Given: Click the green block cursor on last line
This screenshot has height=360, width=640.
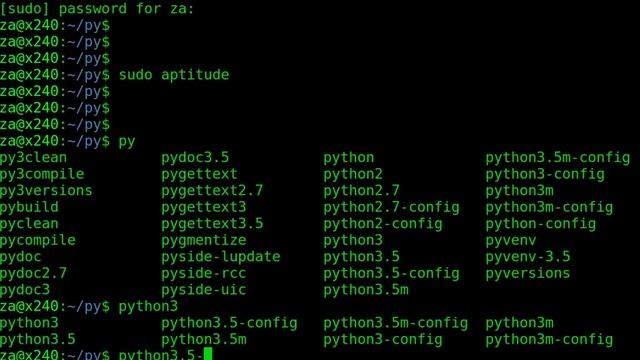Looking at the screenshot, I should [x=208, y=354].
